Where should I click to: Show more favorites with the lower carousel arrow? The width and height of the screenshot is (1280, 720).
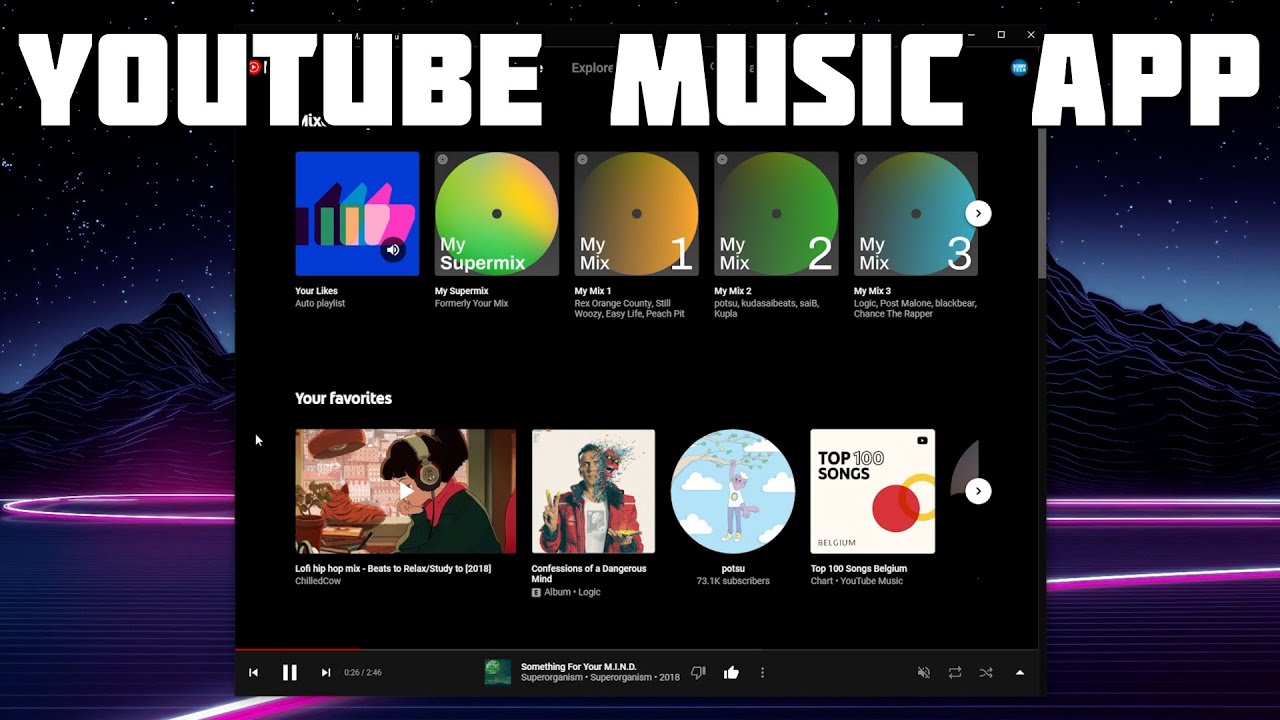tap(978, 491)
